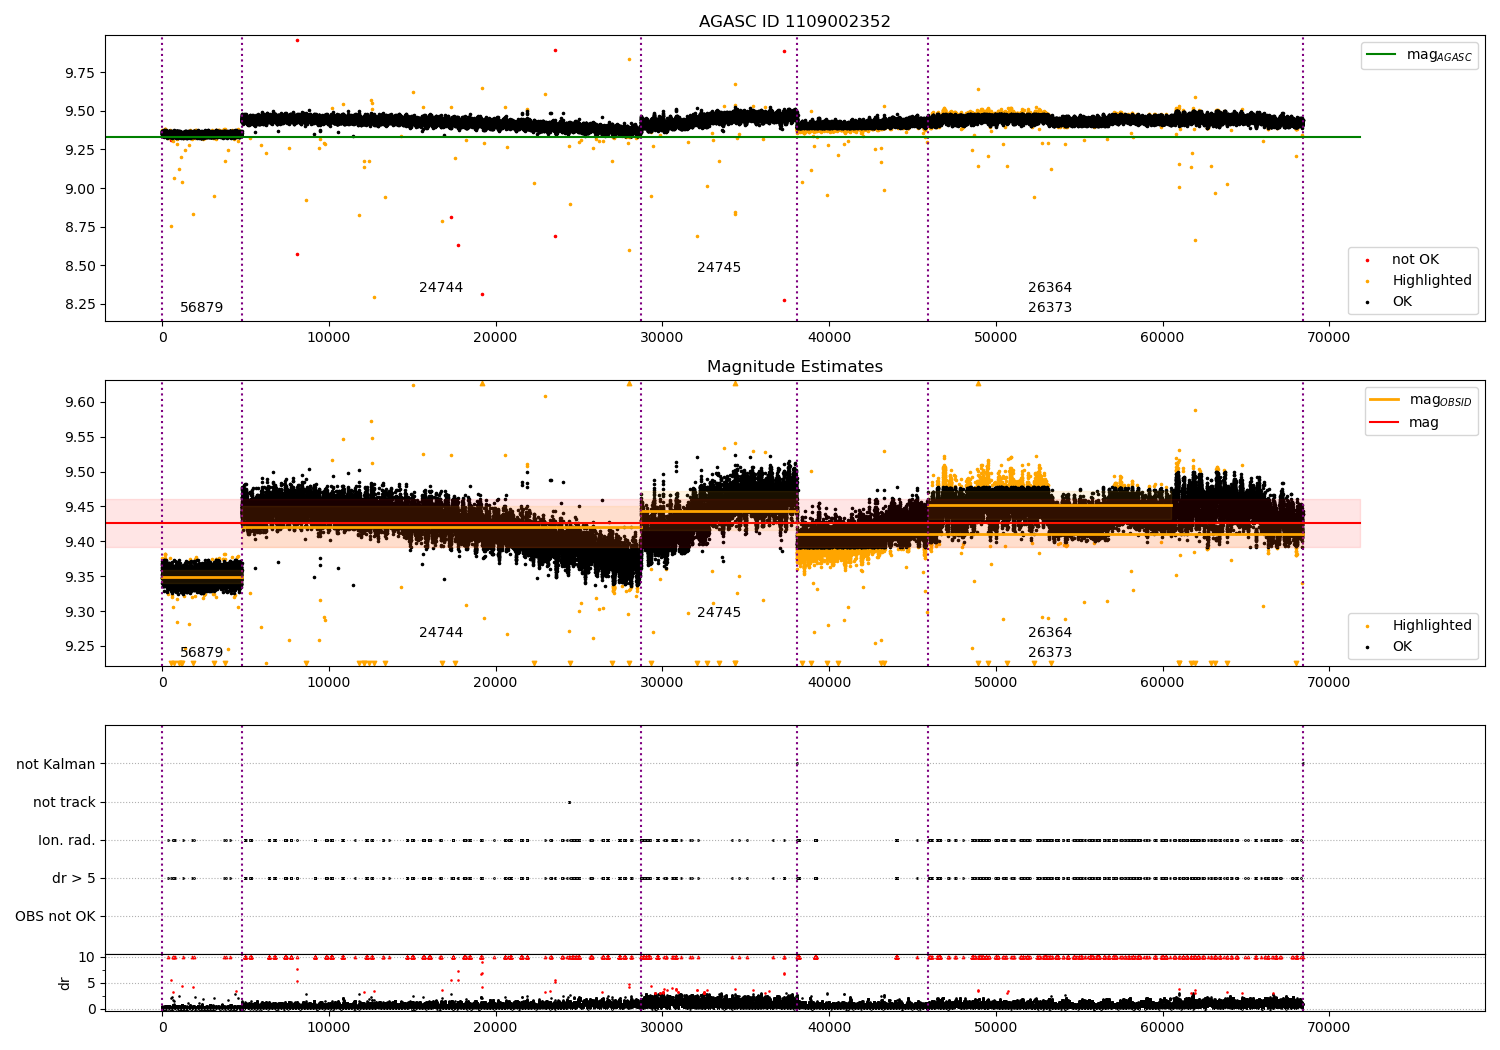The width and height of the screenshot is (1500, 1050).
Task: Click the 10000 x-tick under bottom plot
Action: [329, 1027]
